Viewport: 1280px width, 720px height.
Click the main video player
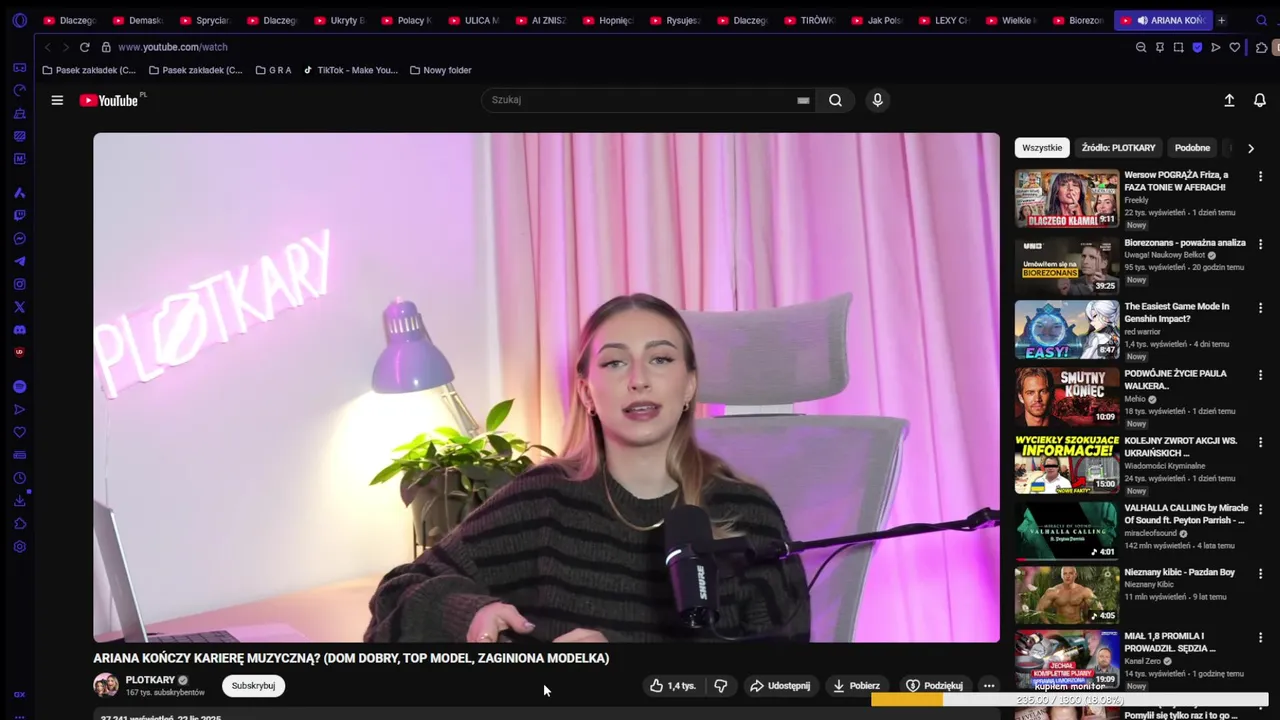546,387
